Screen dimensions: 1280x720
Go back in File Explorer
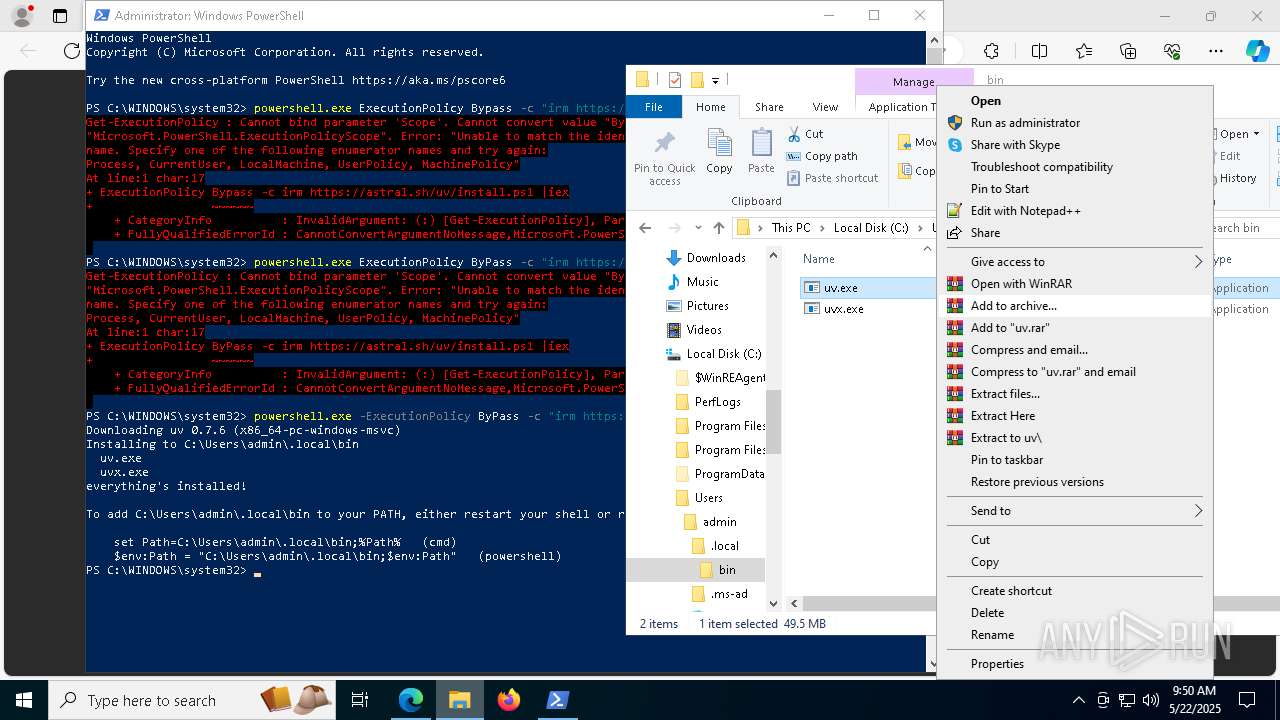(x=645, y=228)
